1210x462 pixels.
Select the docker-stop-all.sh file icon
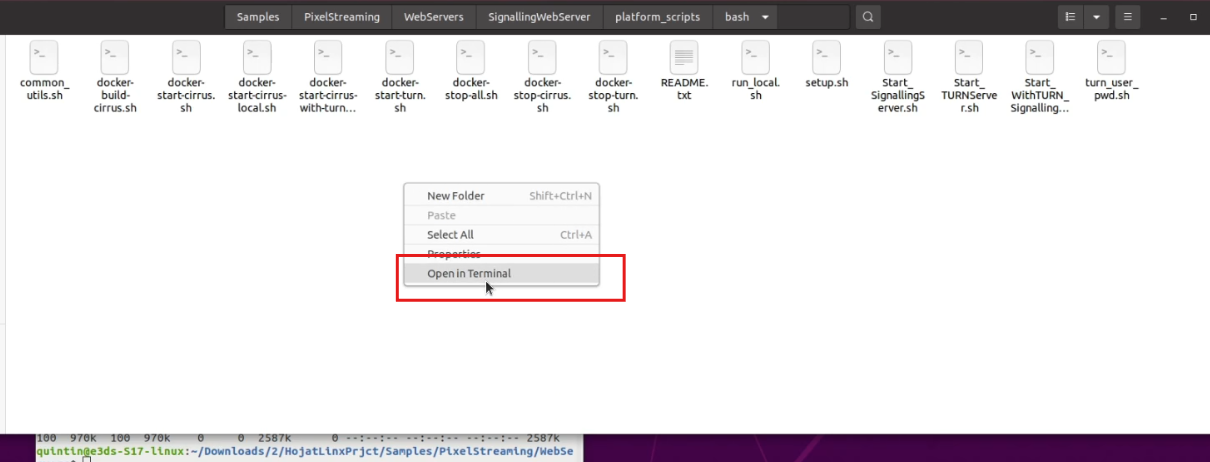[x=471, y=56]
